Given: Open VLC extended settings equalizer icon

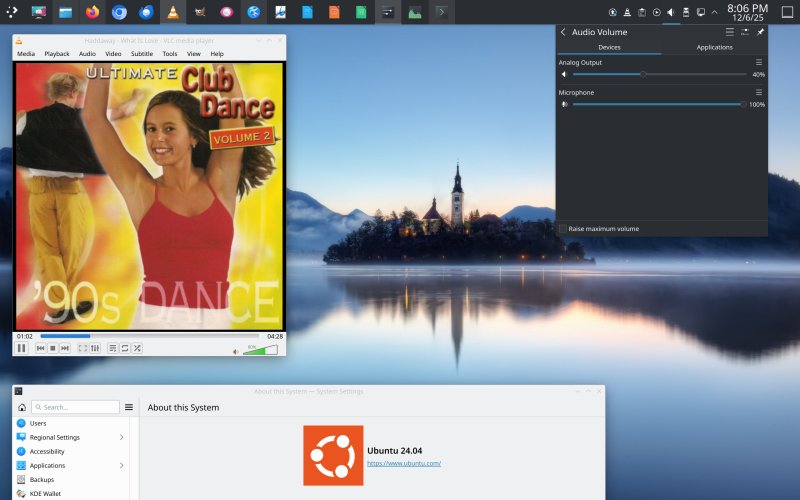Looking at the screenshot, I should (x=95, y=348).
